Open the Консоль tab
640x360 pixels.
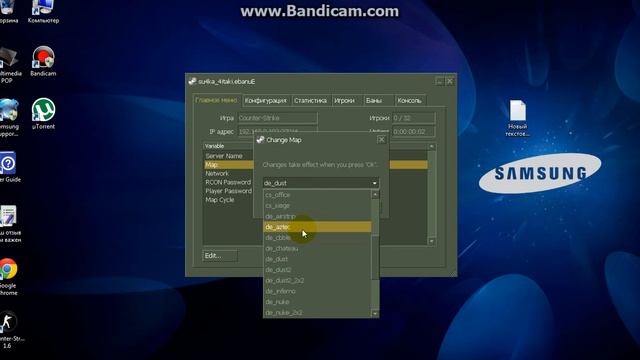tap(409, 100)
